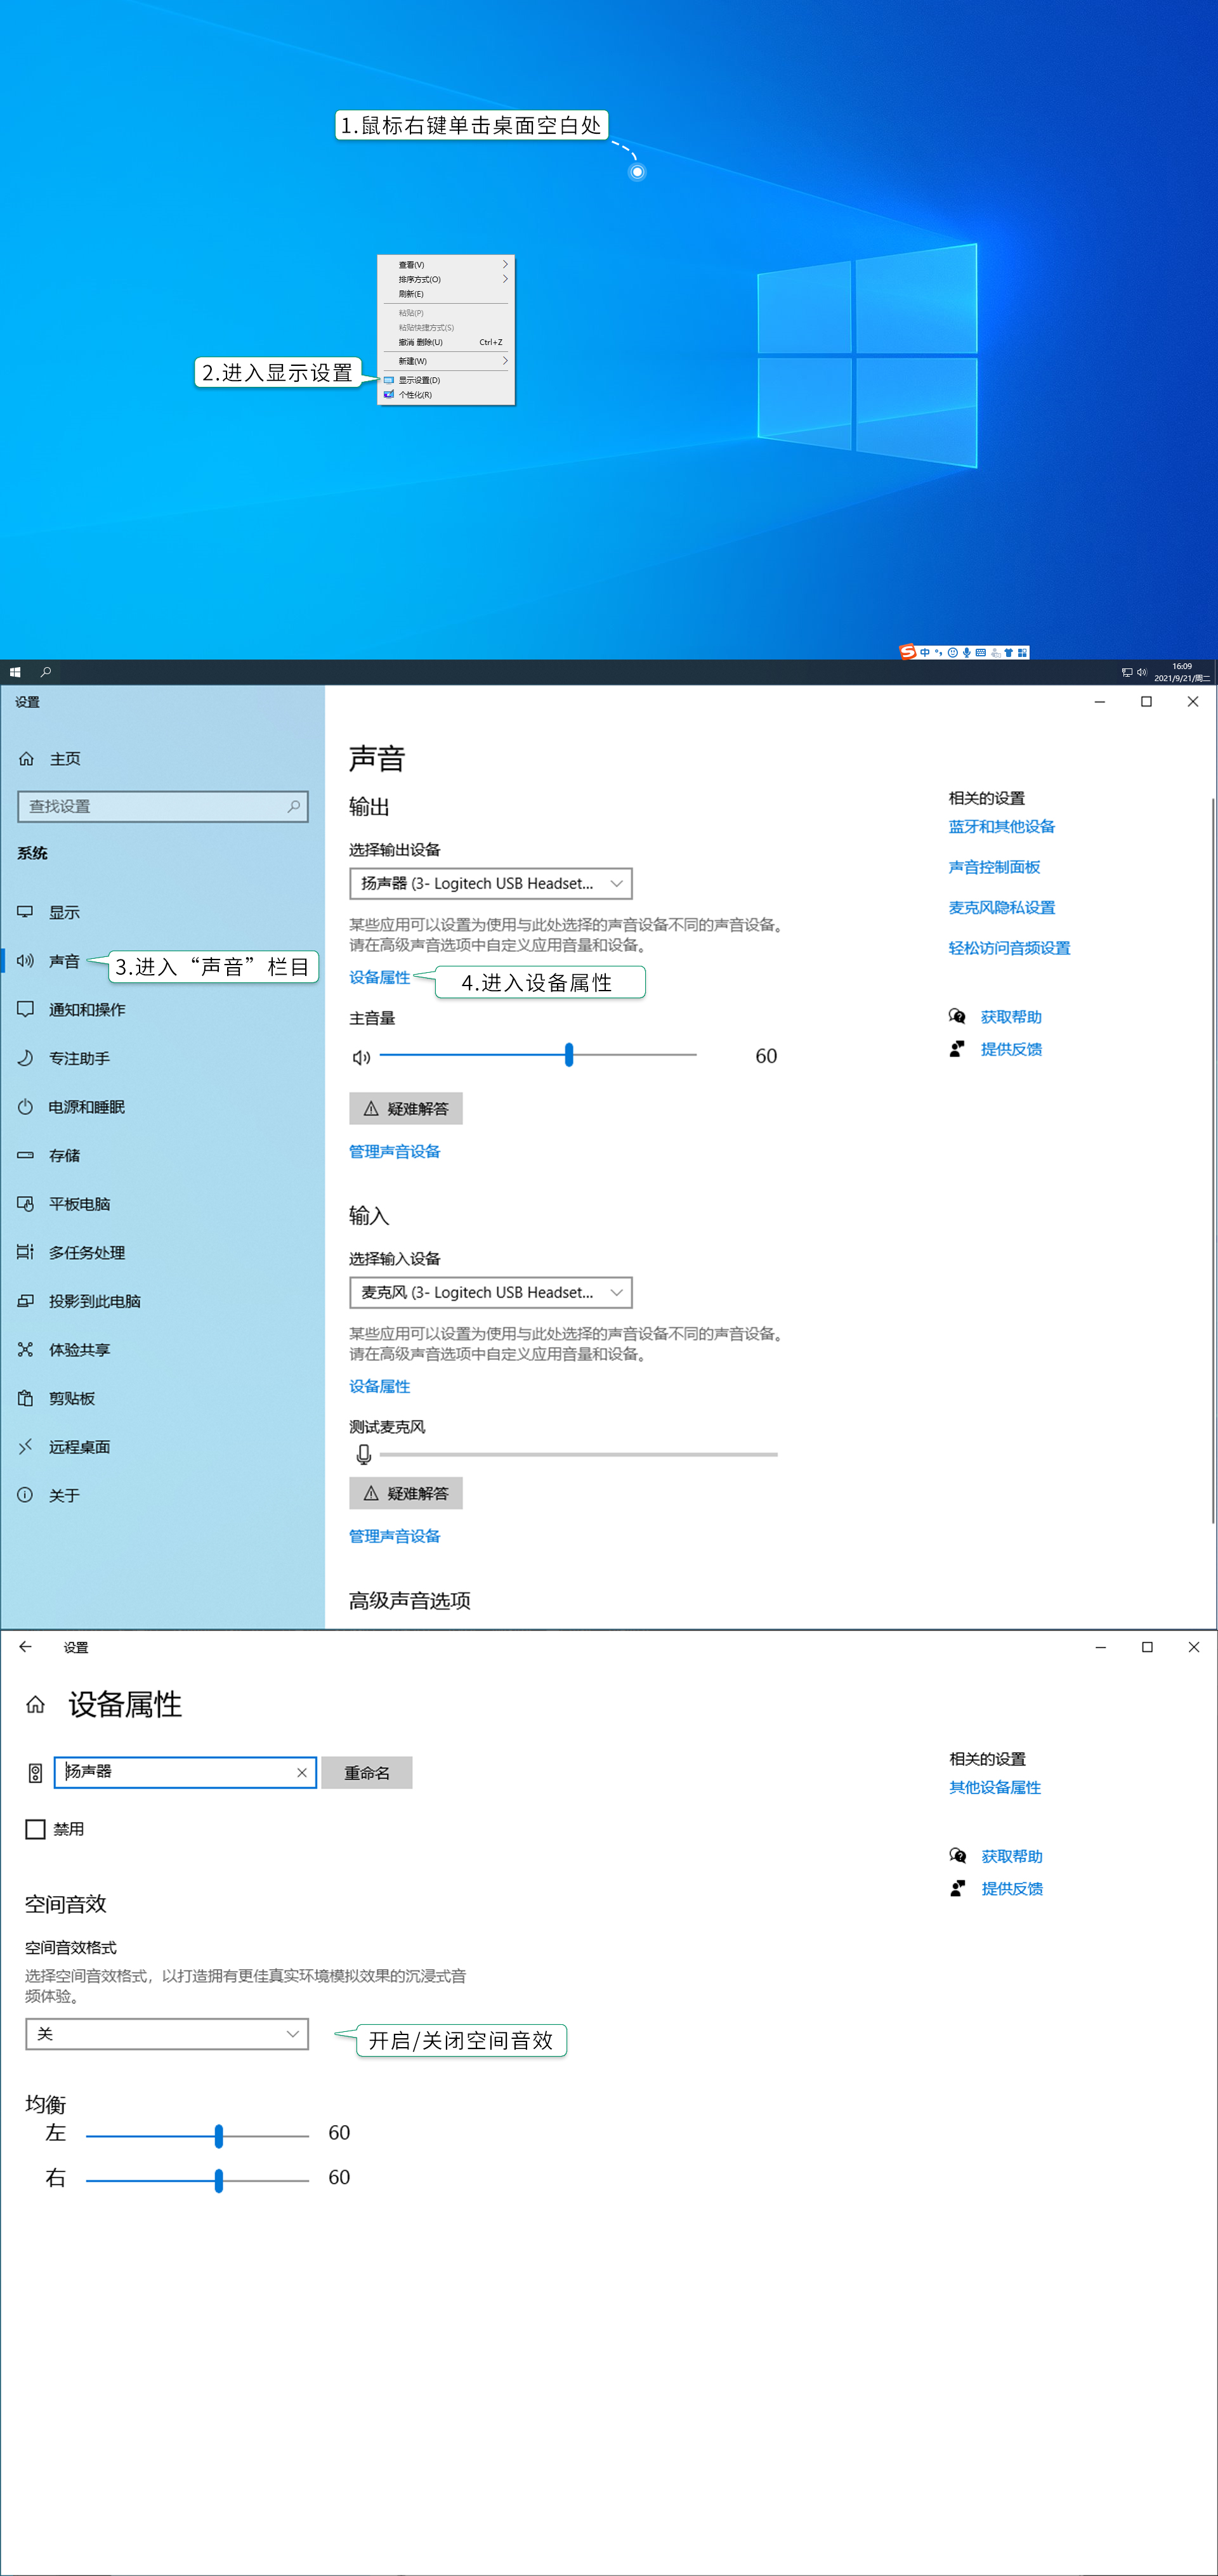Toggle Sogou 中 Chinese/English mode
Screen dimensions: 1218x2576
click(925, 652)
